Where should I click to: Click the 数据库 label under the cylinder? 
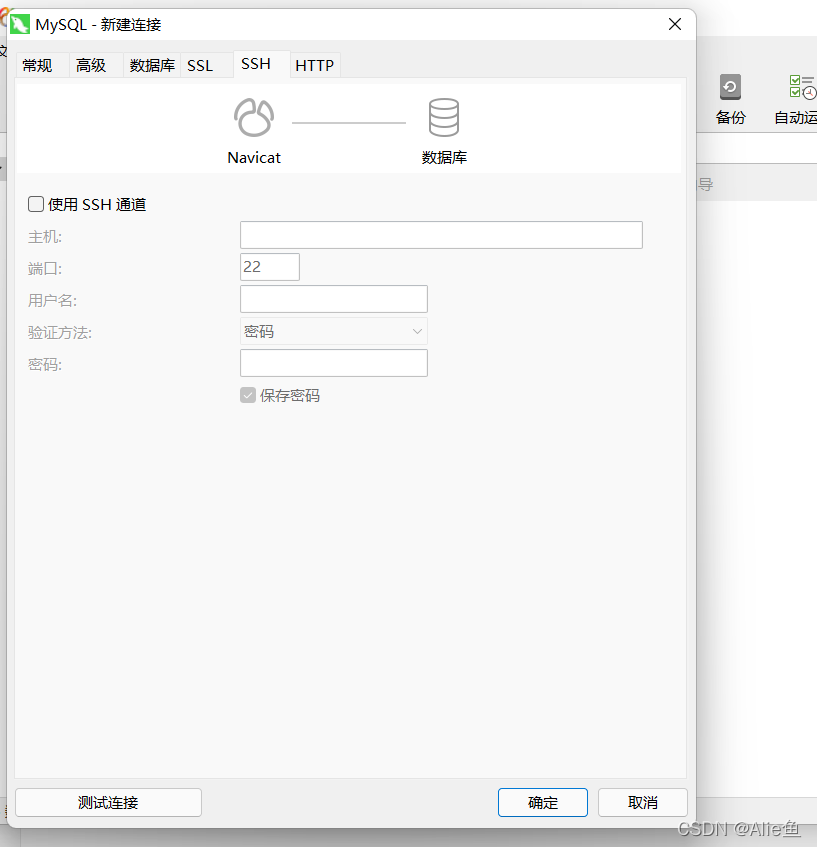point(444,158)
